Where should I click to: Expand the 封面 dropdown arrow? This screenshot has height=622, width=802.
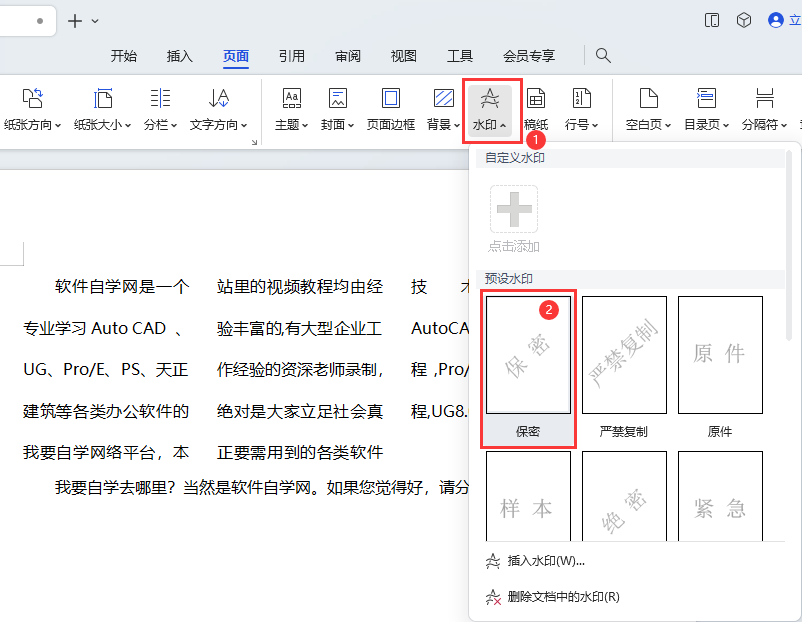pyautogui.click(x=351, y=125)
